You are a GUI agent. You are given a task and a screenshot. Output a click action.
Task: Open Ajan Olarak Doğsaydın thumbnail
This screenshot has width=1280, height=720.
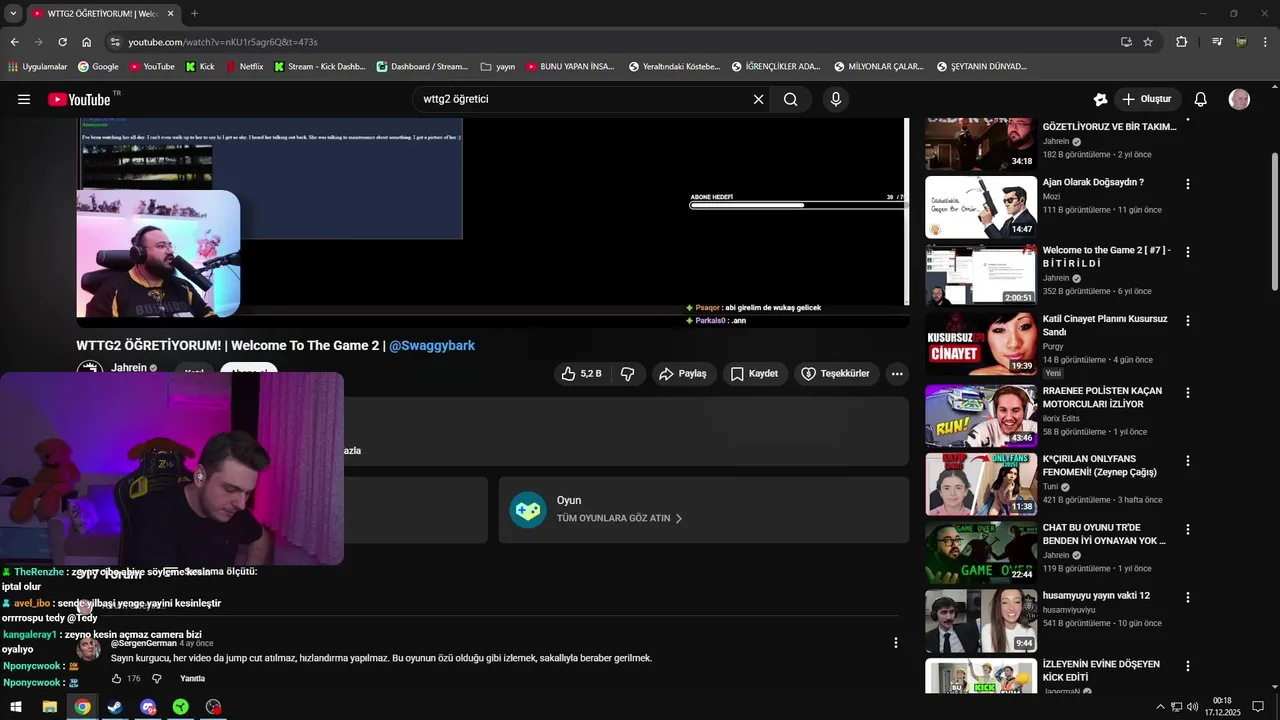(x=980, y=207)
